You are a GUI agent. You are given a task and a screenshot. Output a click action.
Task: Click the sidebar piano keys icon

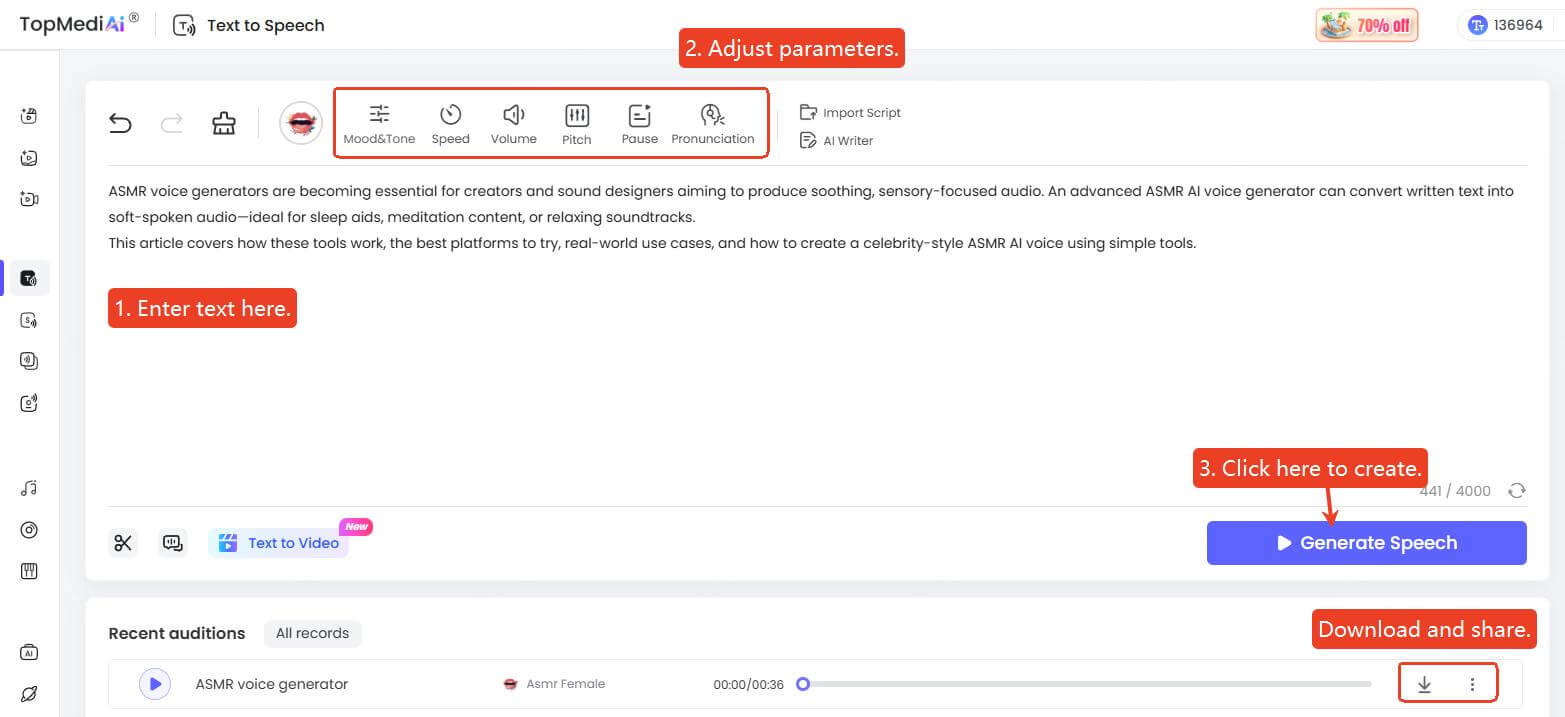point(29,572)
